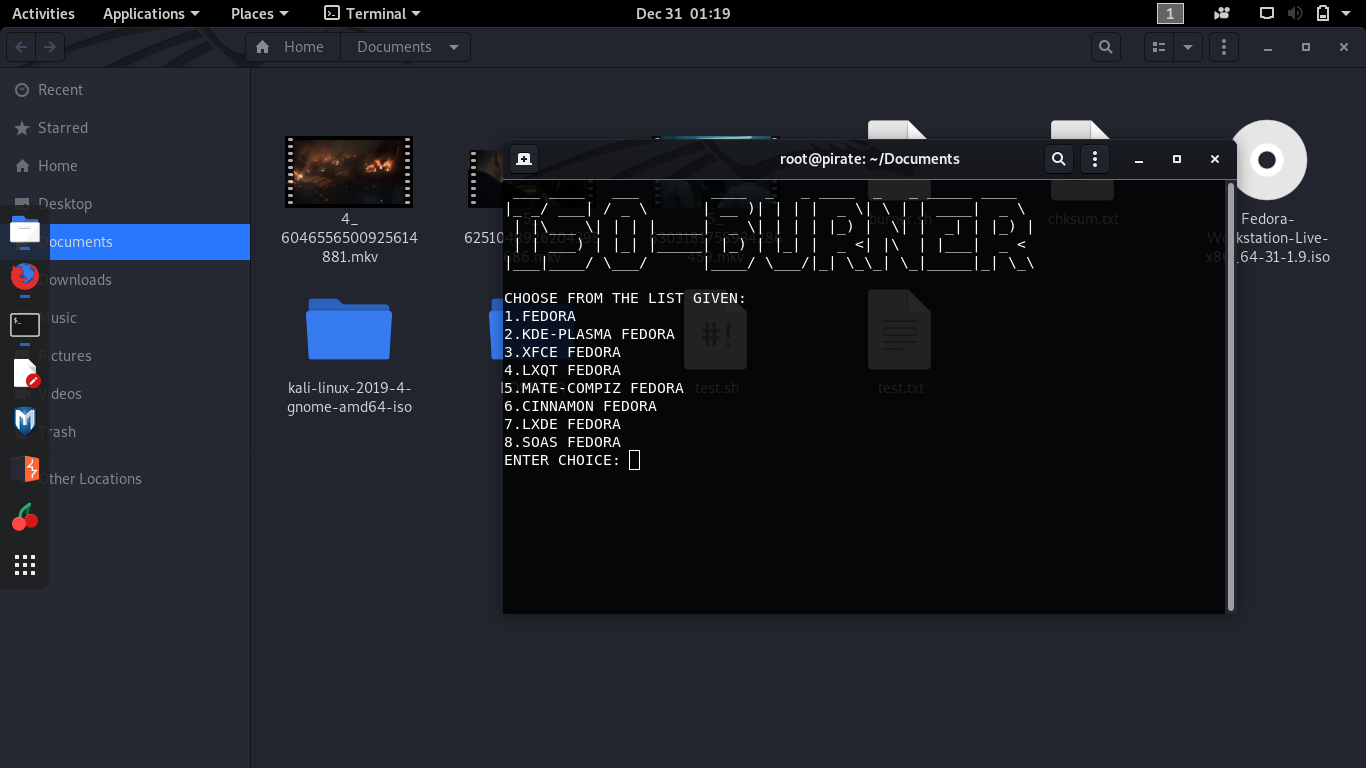The image size is (1366, 768).
Task: Select Recent in the sidebar
Action: [125, 90]
